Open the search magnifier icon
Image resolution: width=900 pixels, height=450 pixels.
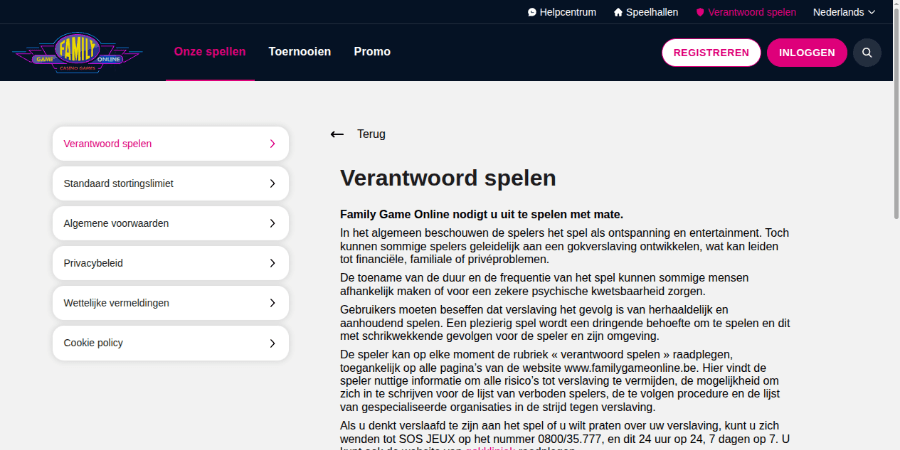[867, 53]
